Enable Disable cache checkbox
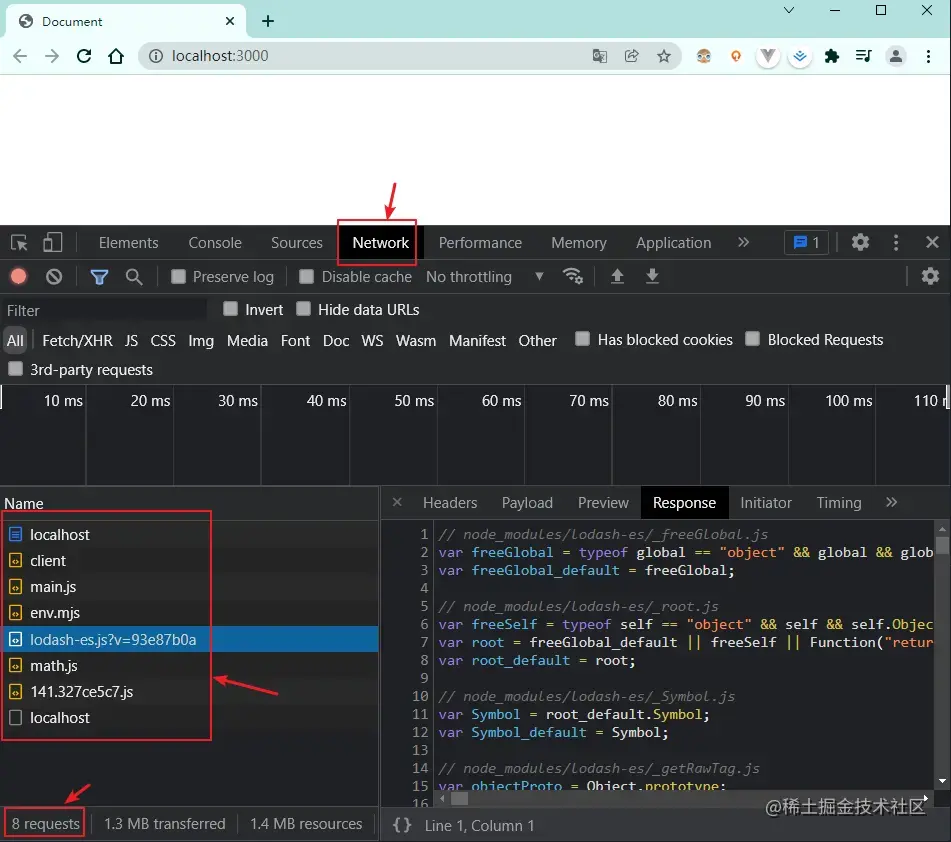Screen dimensions: 951x842 (x=307, y=277)
